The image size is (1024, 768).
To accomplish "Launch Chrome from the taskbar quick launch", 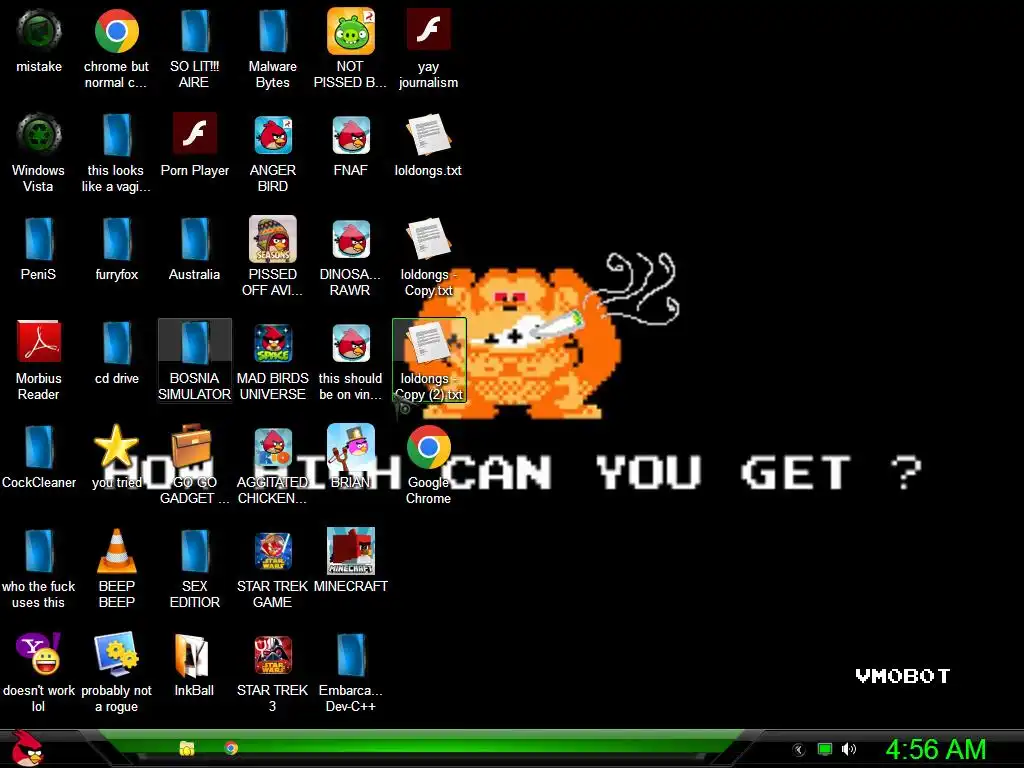I will pyautogui.click(x=231, y=748).
